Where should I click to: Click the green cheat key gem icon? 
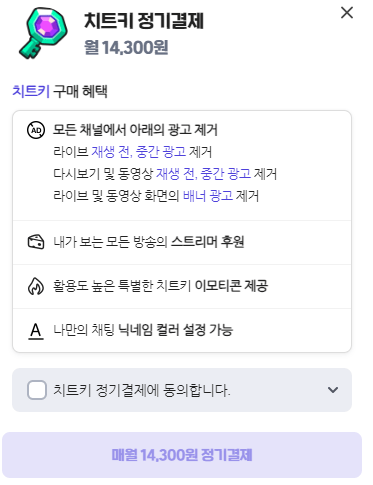(43, 33)
